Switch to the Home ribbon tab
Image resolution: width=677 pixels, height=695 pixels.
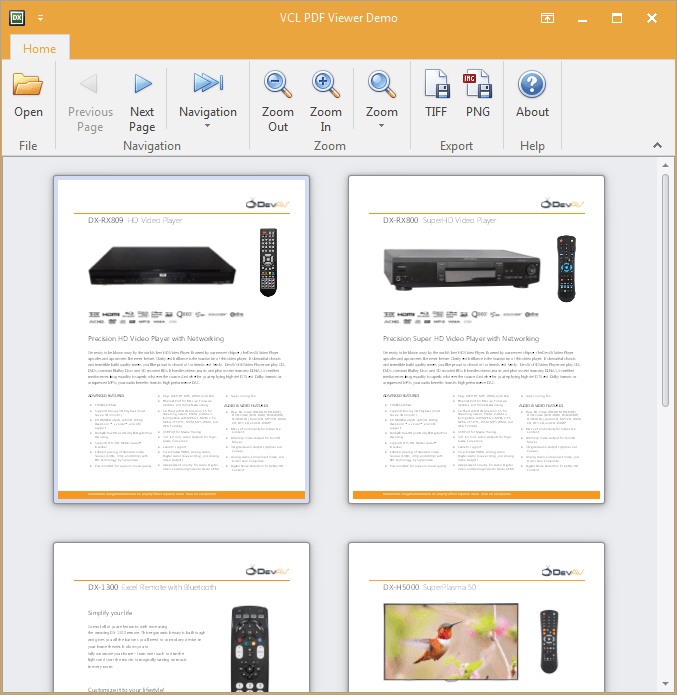(x=40, y=49)
